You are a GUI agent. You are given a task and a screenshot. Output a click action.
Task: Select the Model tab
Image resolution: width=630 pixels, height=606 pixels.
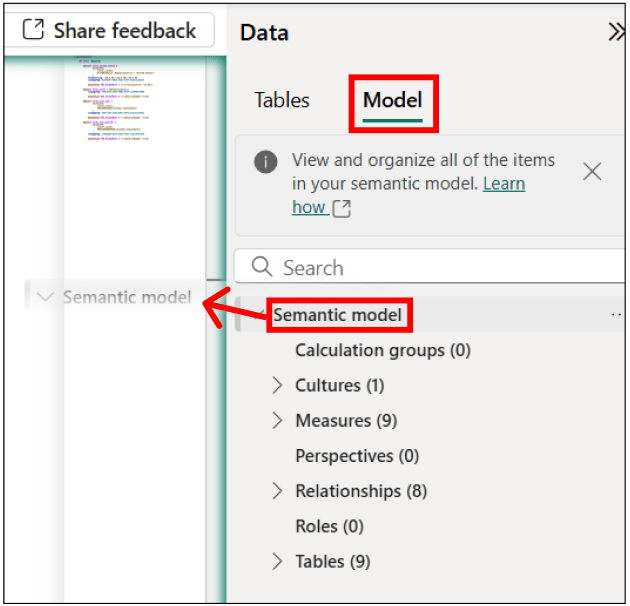tap(392, 100)
